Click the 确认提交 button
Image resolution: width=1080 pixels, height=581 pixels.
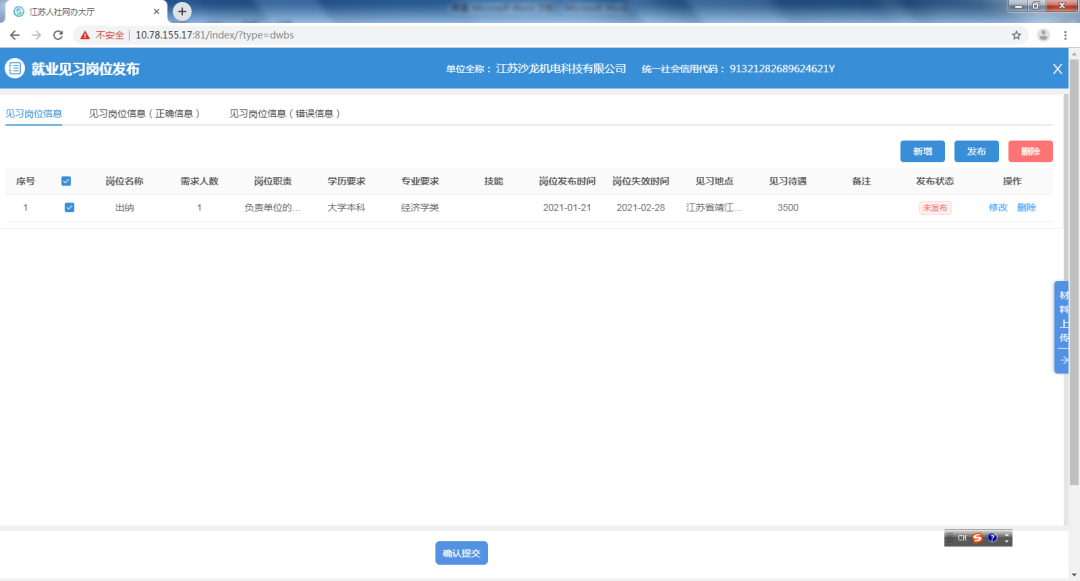coord(461,553)
